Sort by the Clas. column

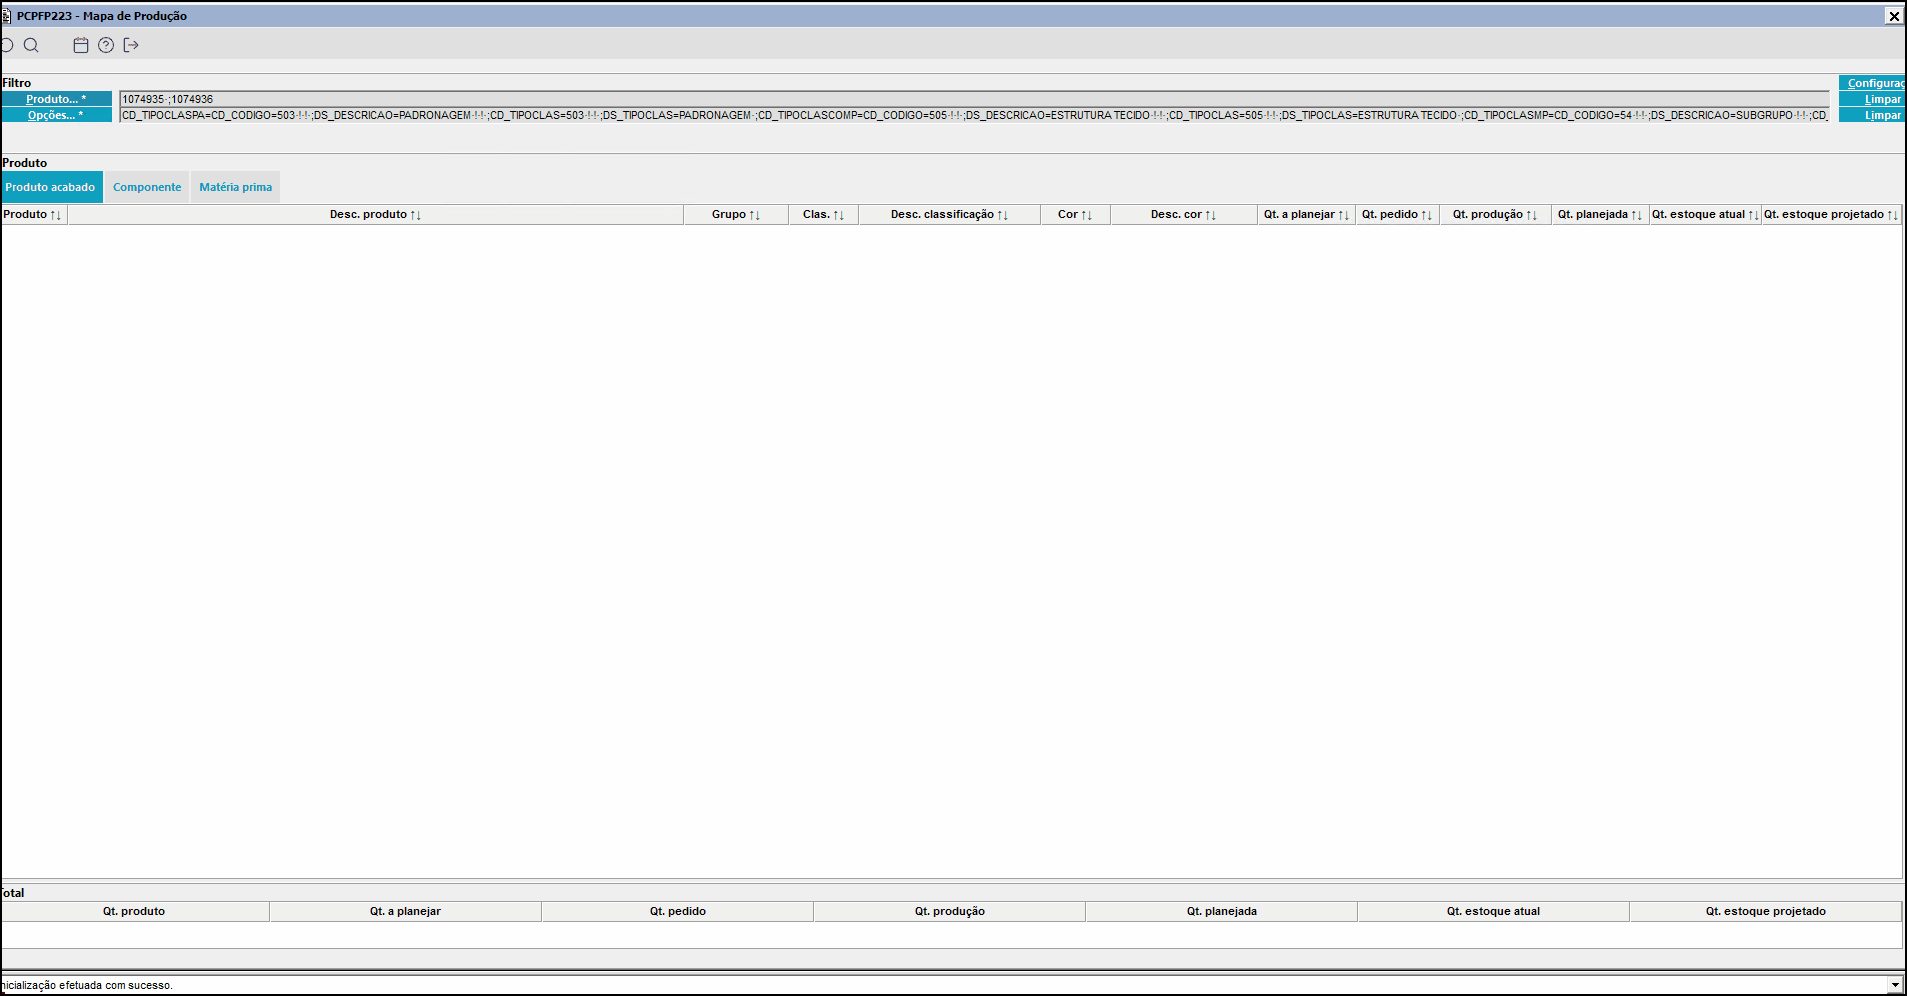point(824,214)
